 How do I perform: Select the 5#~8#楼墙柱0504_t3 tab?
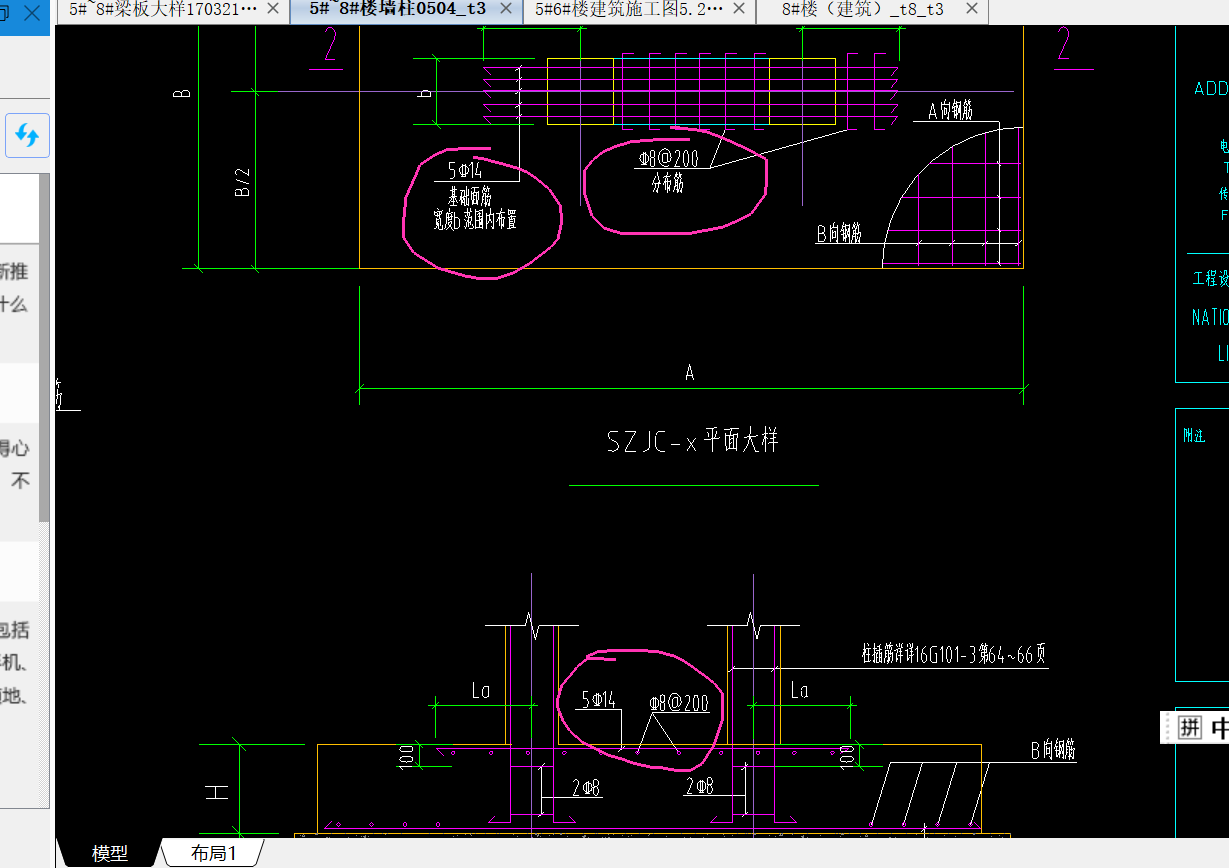[397, 10]
